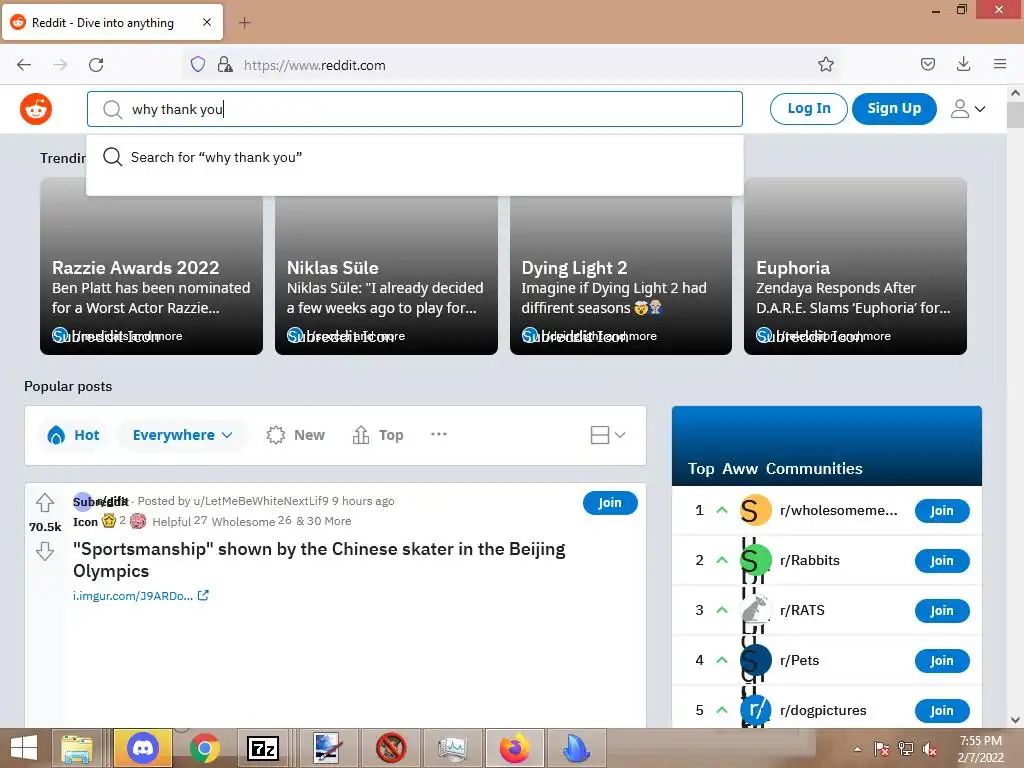
Task: Open more sort options ellipsis
Action: pyautogui.click(x=439, y=434)
